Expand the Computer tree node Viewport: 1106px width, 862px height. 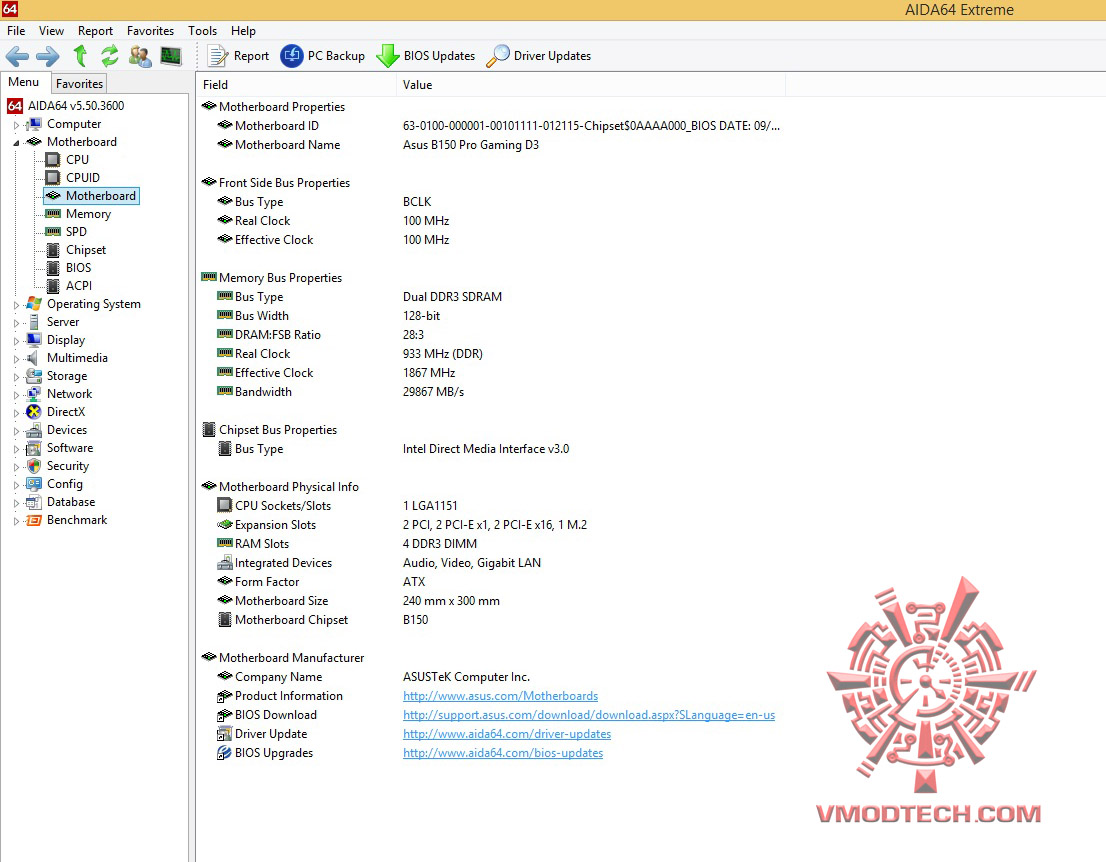click(x=16, y=125)
